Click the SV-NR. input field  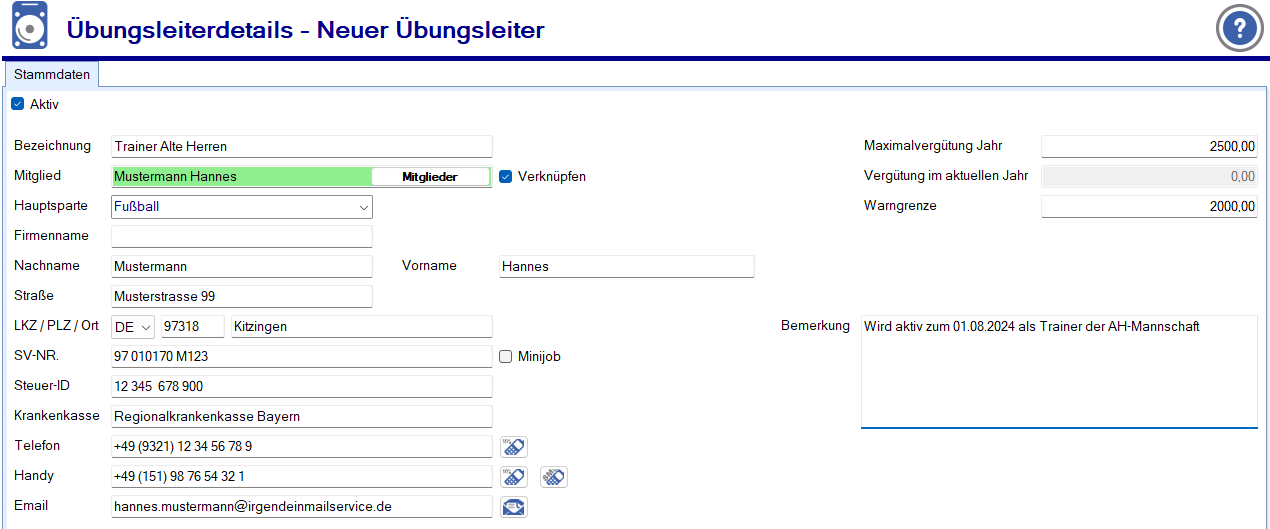(302, 357)
